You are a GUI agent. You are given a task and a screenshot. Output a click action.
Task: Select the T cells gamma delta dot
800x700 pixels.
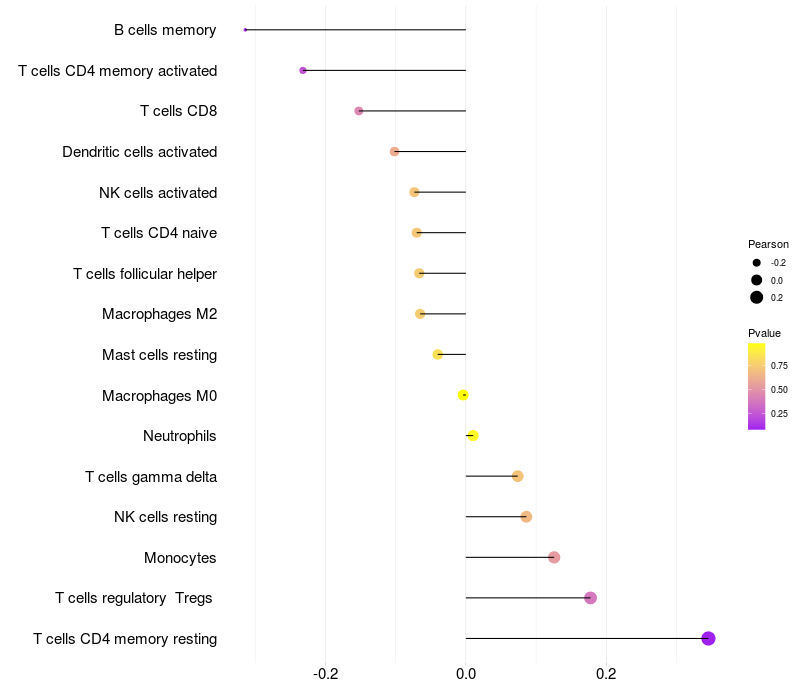coord(517,476)
